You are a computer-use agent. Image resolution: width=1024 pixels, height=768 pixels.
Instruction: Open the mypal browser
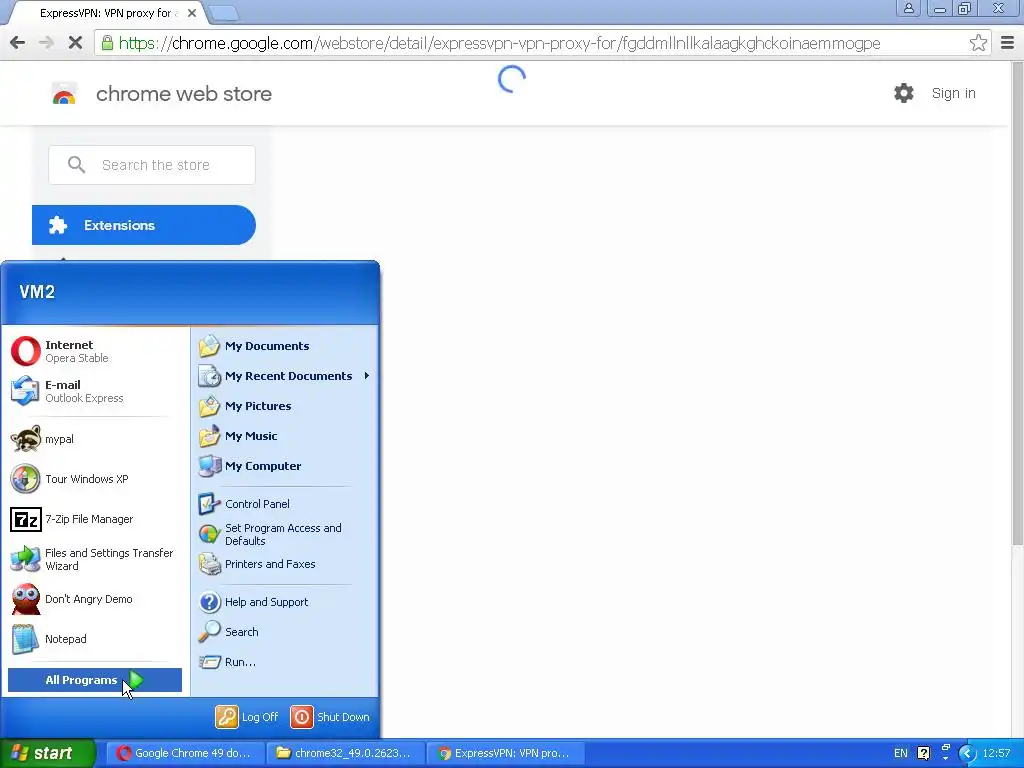coord(95,439)
